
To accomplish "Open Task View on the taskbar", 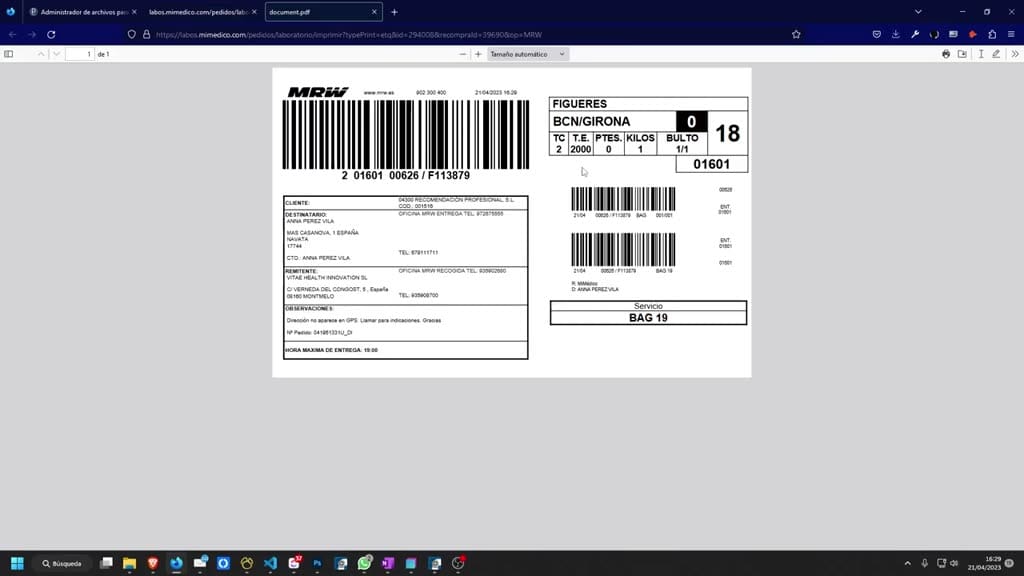I will click(106, 563).
